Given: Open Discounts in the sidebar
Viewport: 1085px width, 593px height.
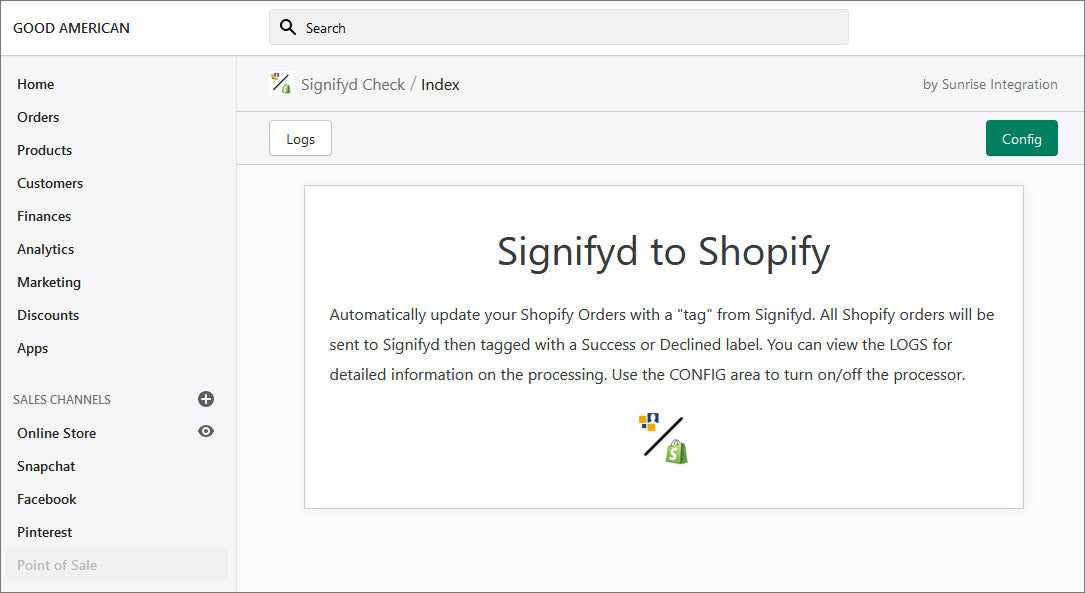Looking at the screenshot, I should [48, 316].
